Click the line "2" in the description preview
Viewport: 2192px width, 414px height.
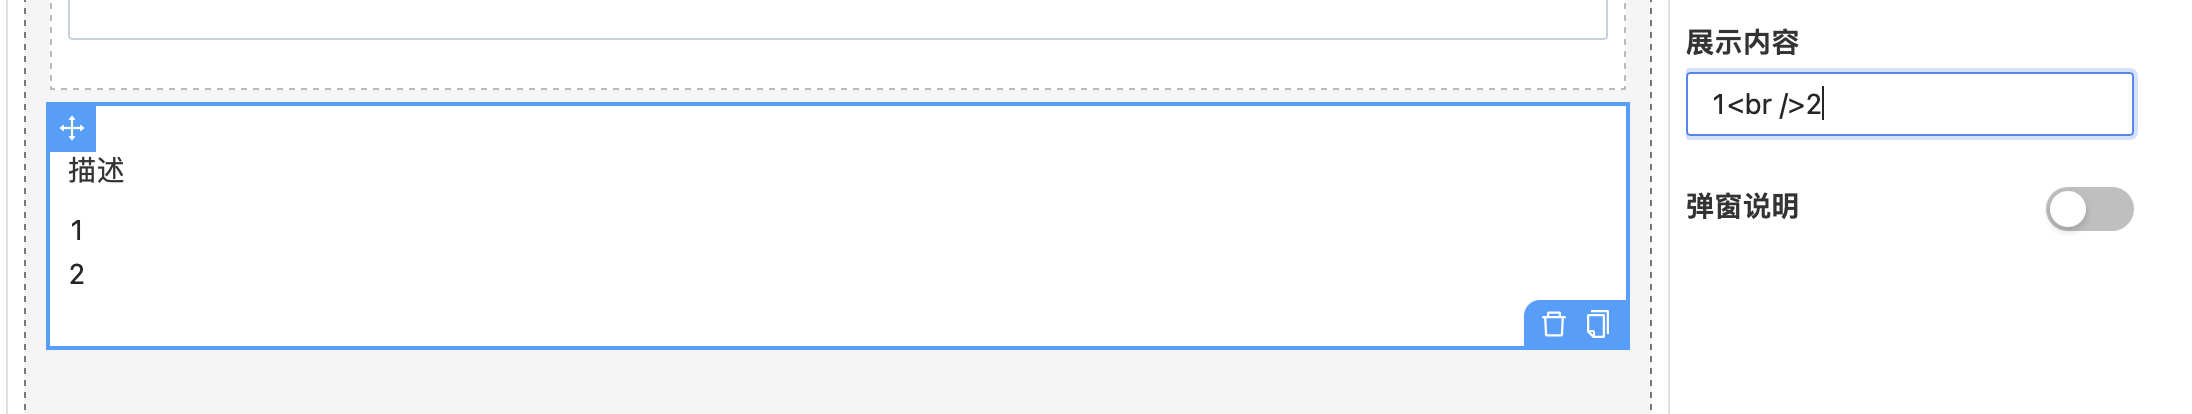[77, 275]
